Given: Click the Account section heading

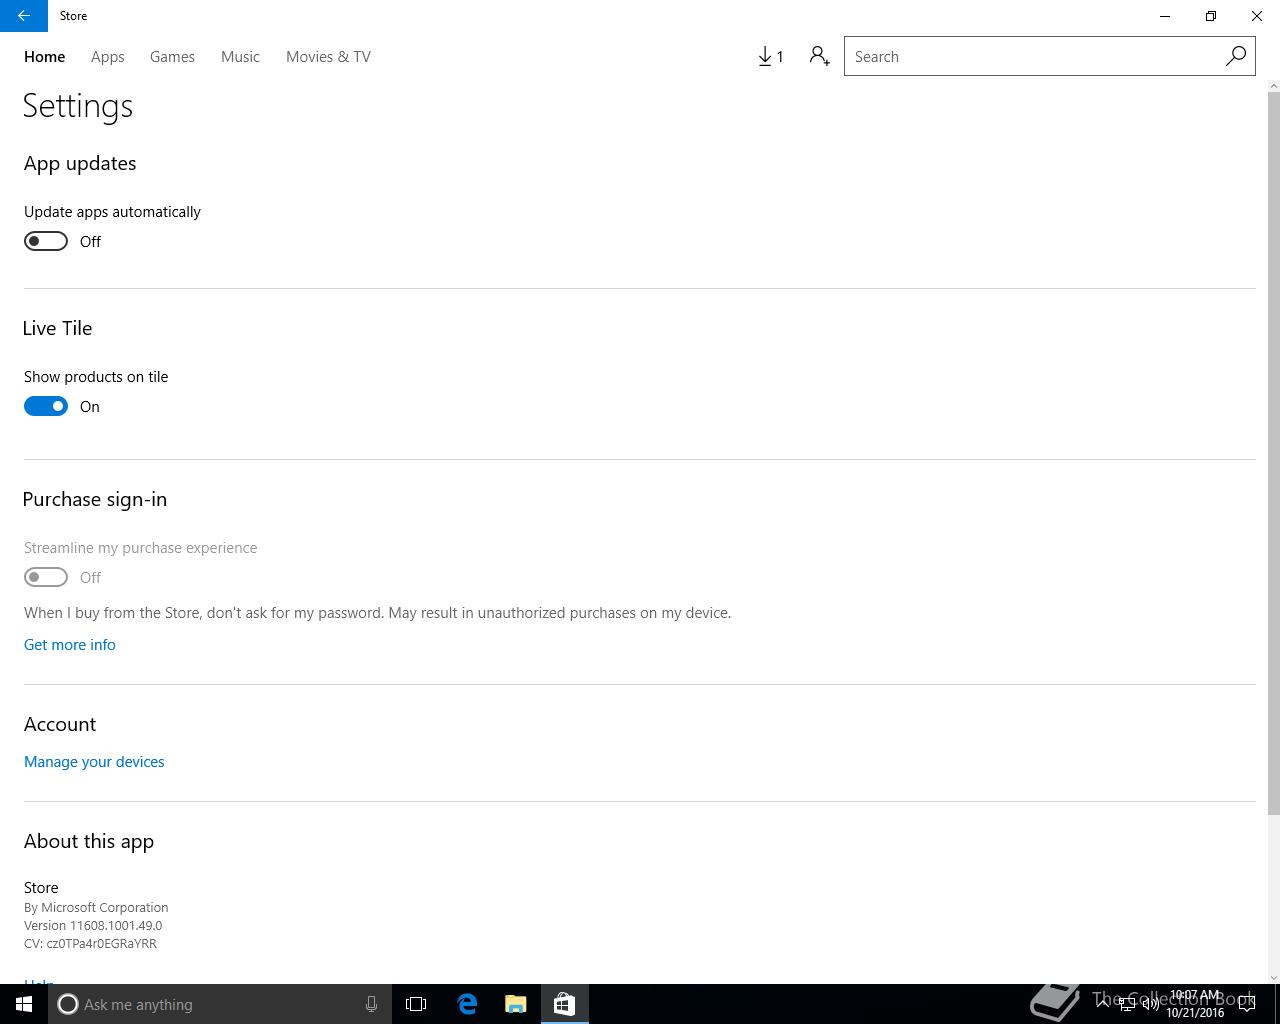Looking at the screenshot, I should click(60, 724).
